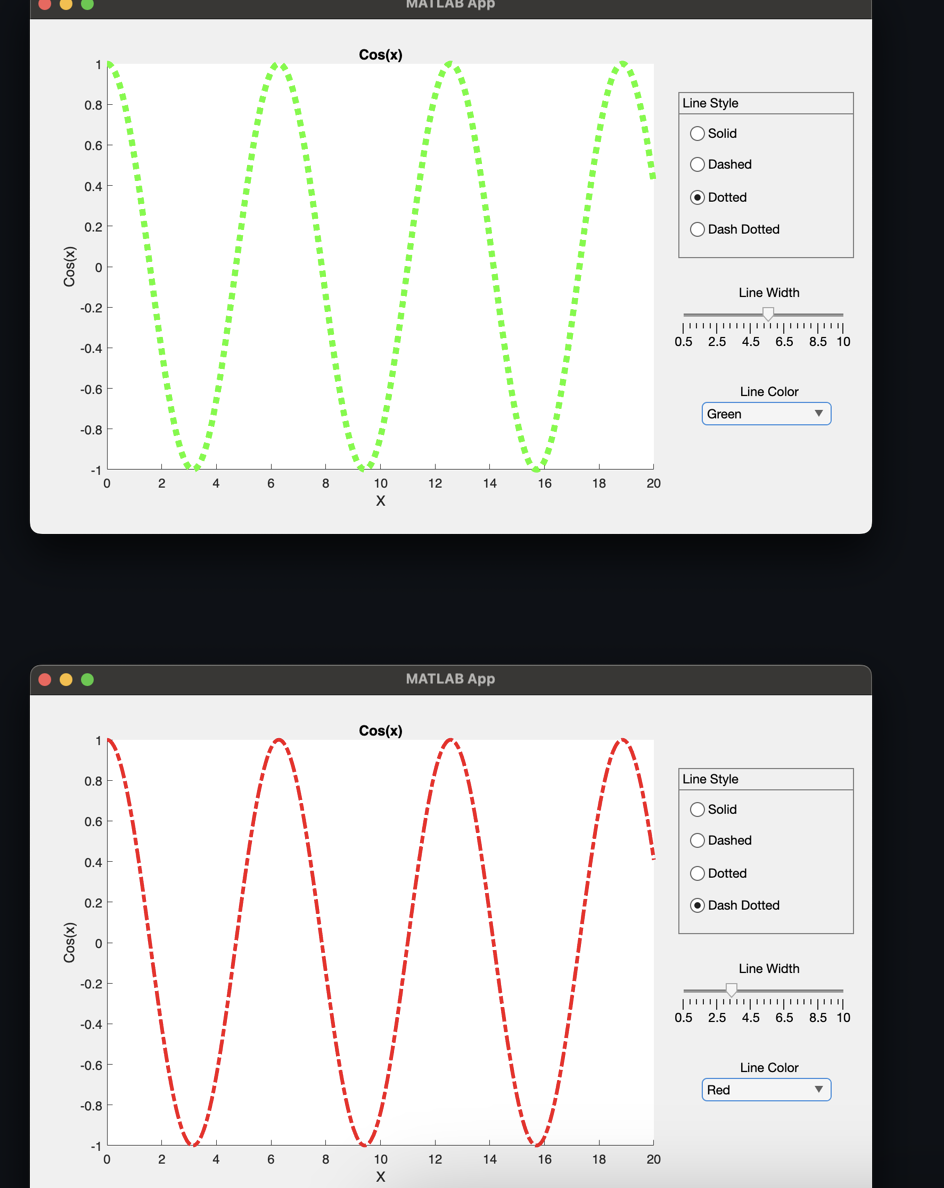The width and height of the screenshot is (944, 1188).
Task: Click the X axis label in bottom plot
Action: 380,1176
